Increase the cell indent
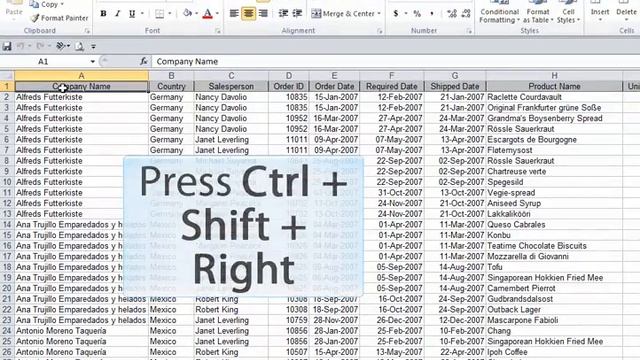This screenshot has height=360, width=640. click(298, 13)
